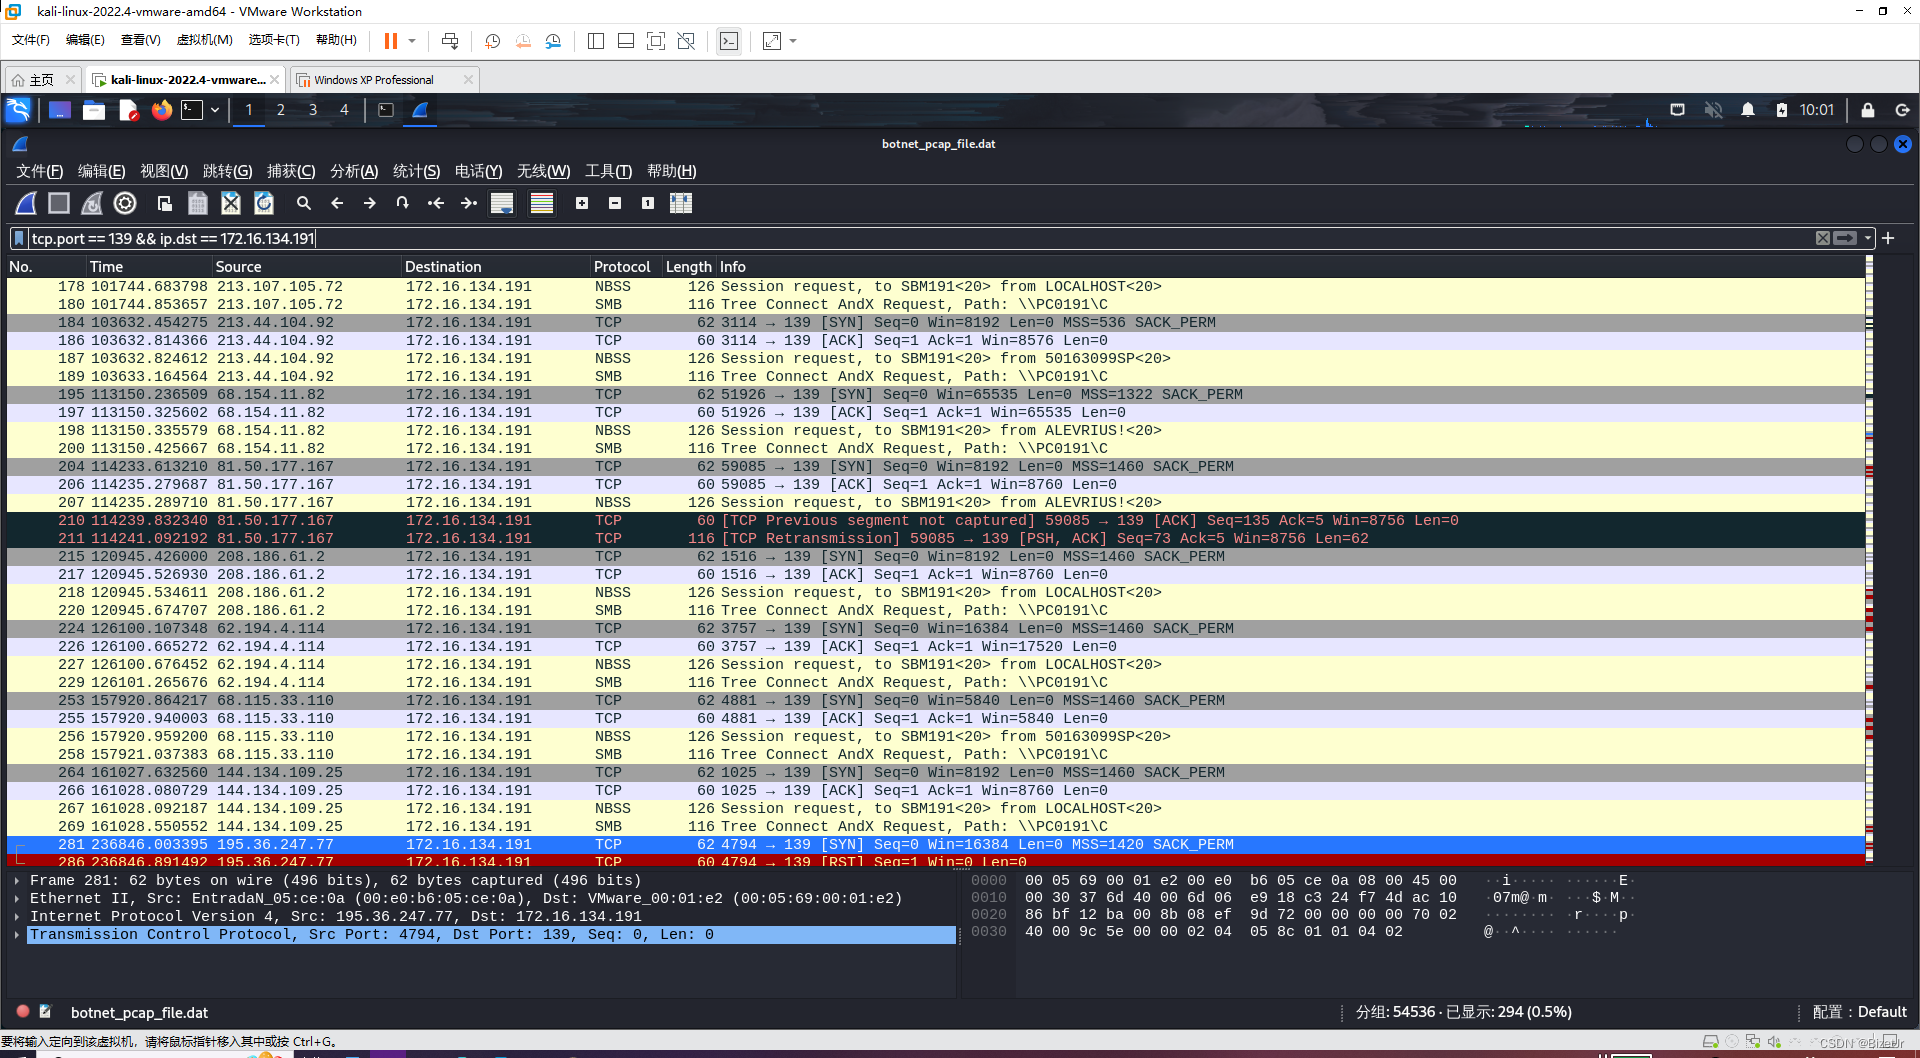
Task: Sort by Destination column header
Action: pos(496,267)
